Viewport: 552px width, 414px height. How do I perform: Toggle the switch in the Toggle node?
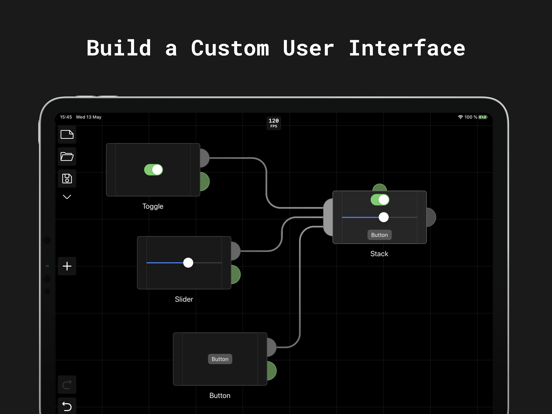tap(153, 170)
